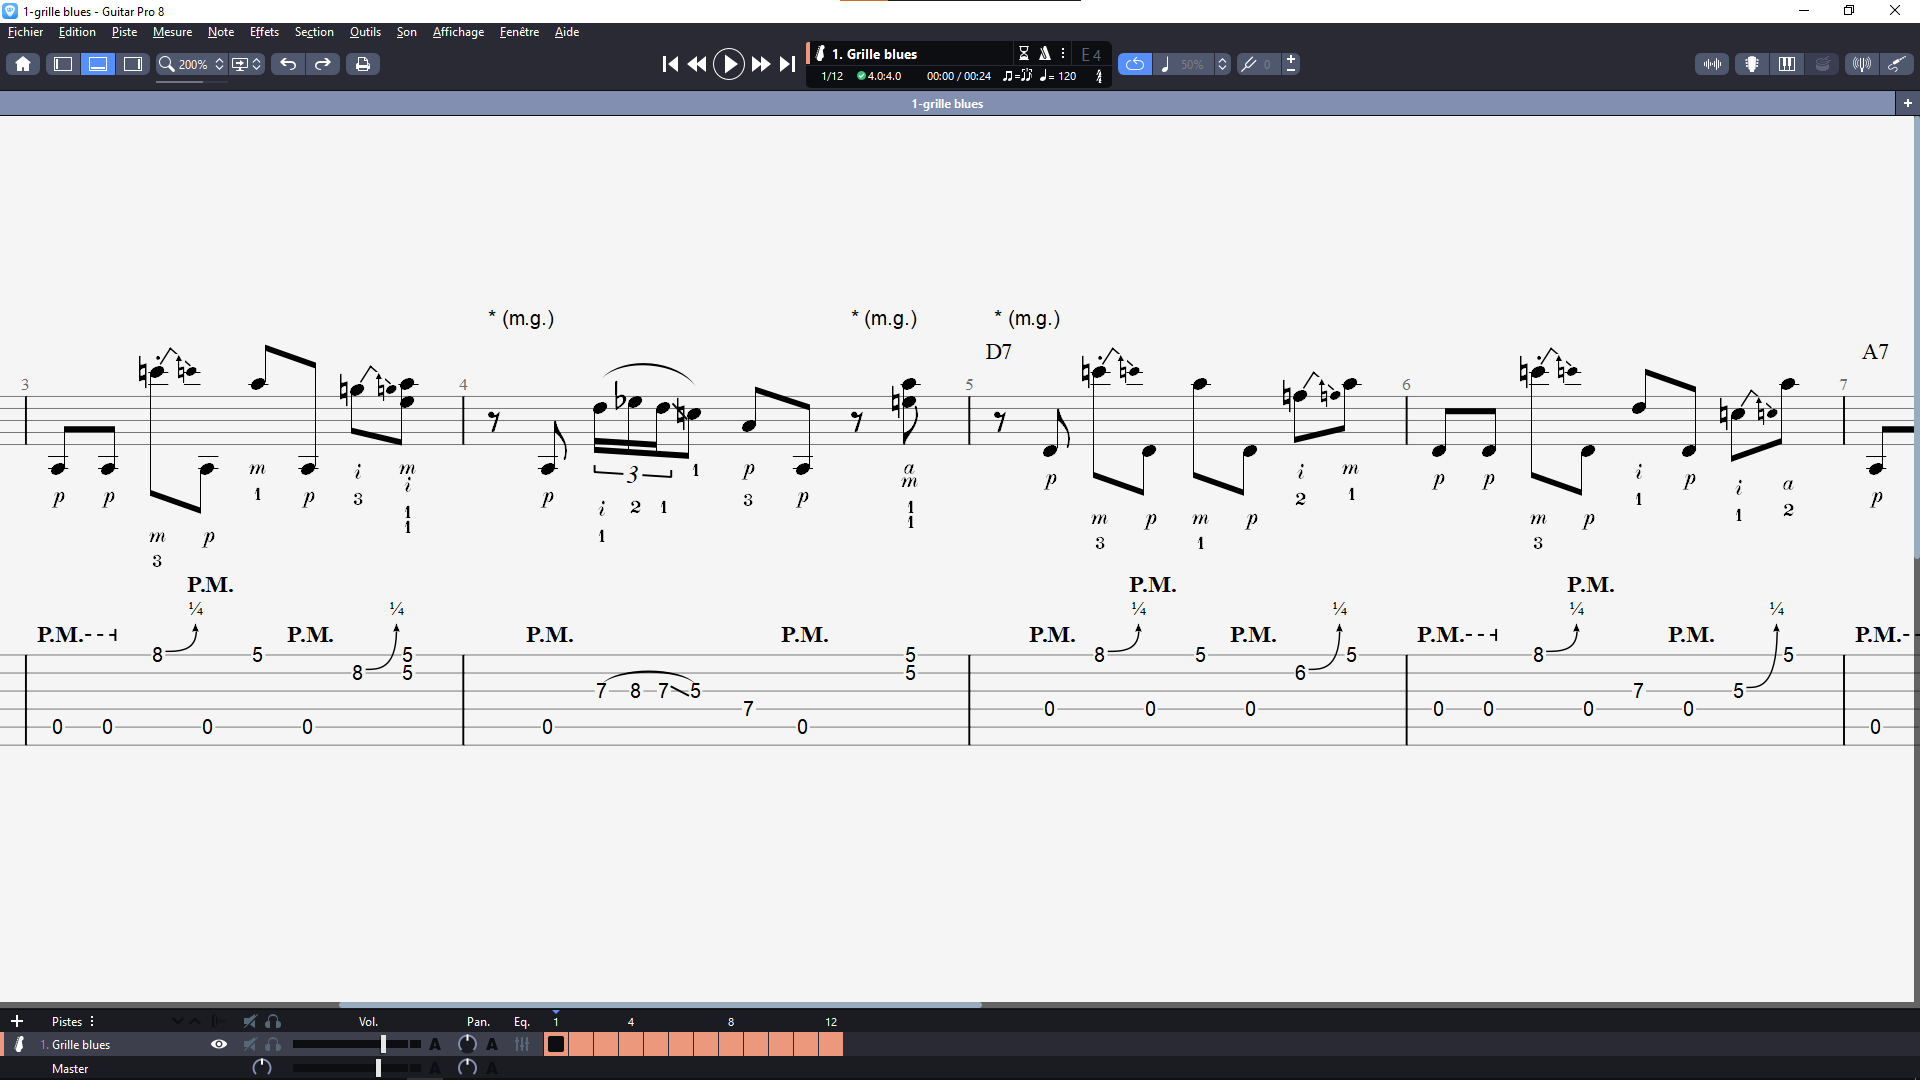Toggle loop playback button

point(1134,64)
